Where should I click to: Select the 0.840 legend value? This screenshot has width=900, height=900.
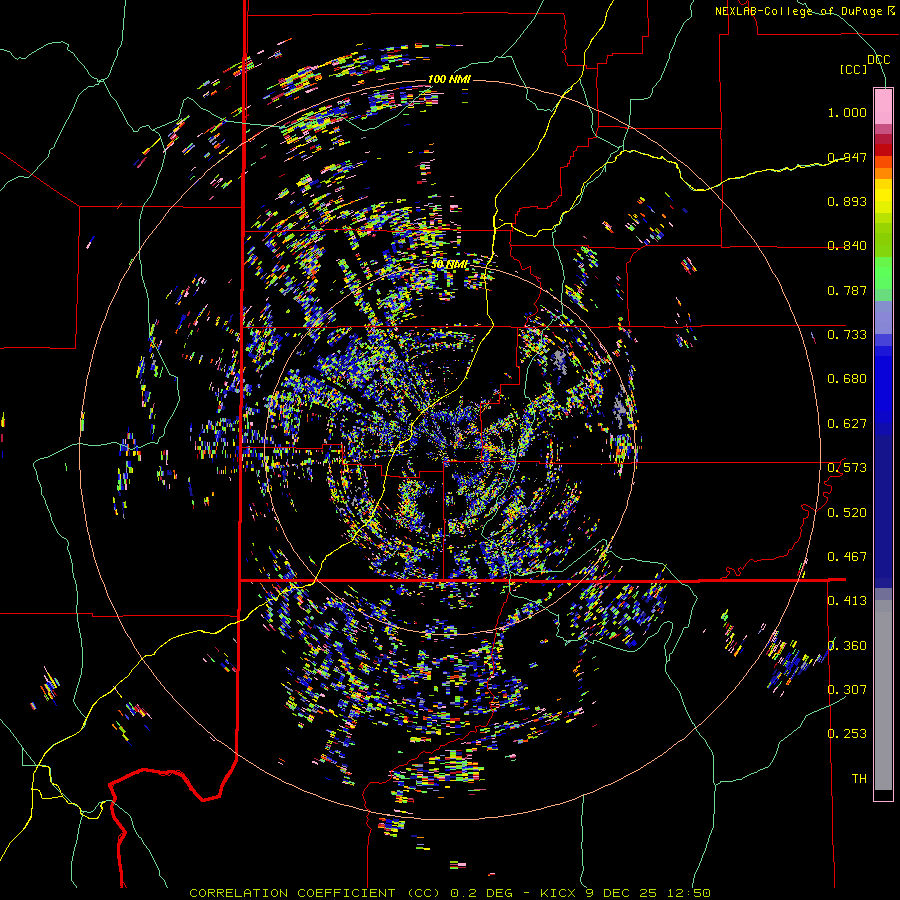(847, 246)
